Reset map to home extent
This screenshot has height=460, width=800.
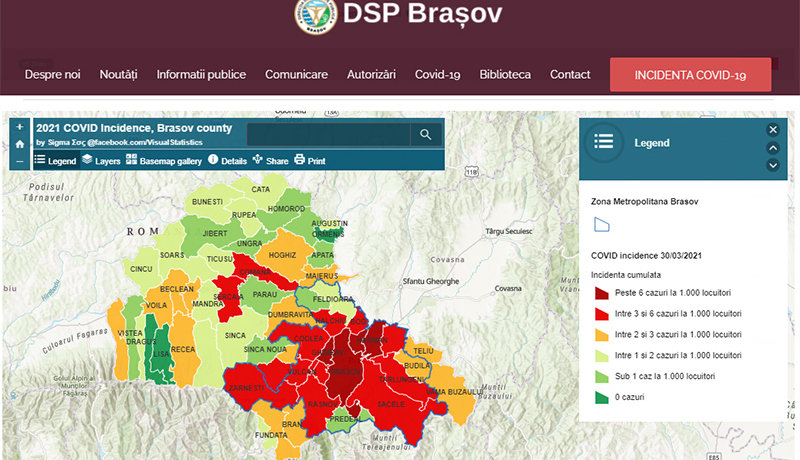(19, 144)
